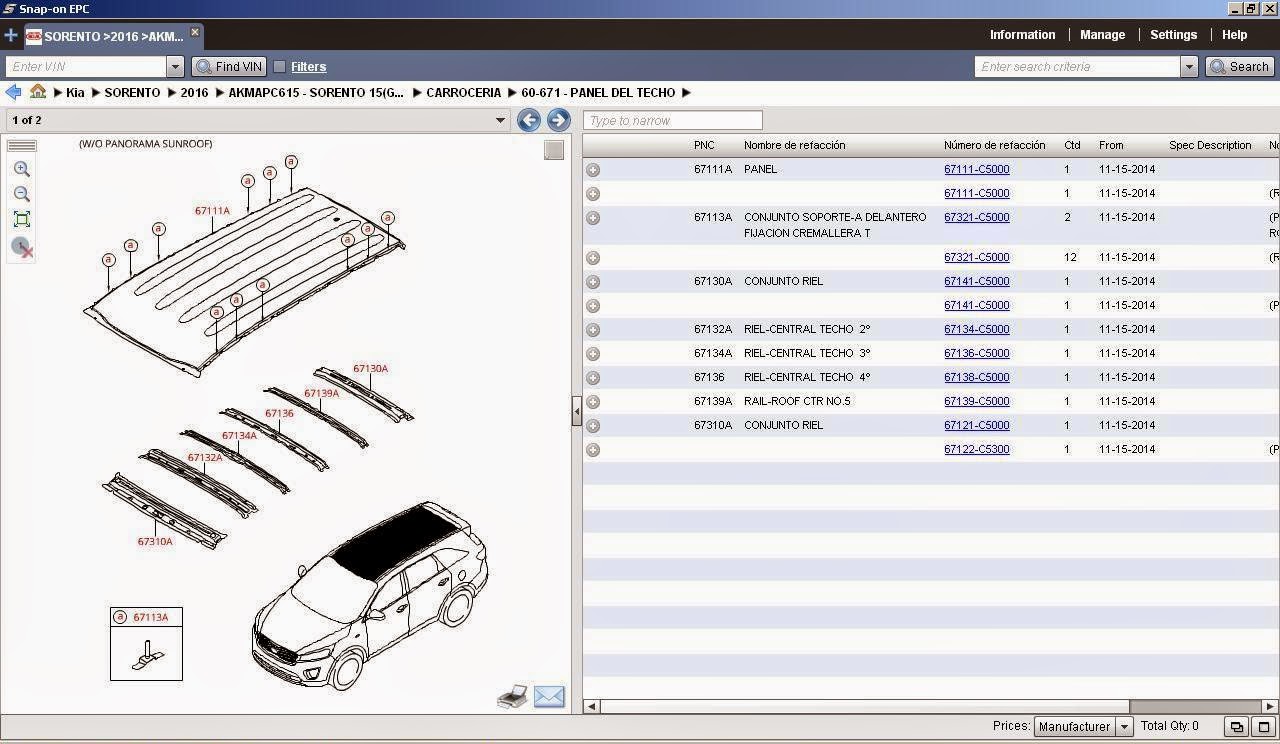This screenshot has width=1280, height=744.
Task: Sort by the Ctd column header
Action: [x=1072, y=145]
